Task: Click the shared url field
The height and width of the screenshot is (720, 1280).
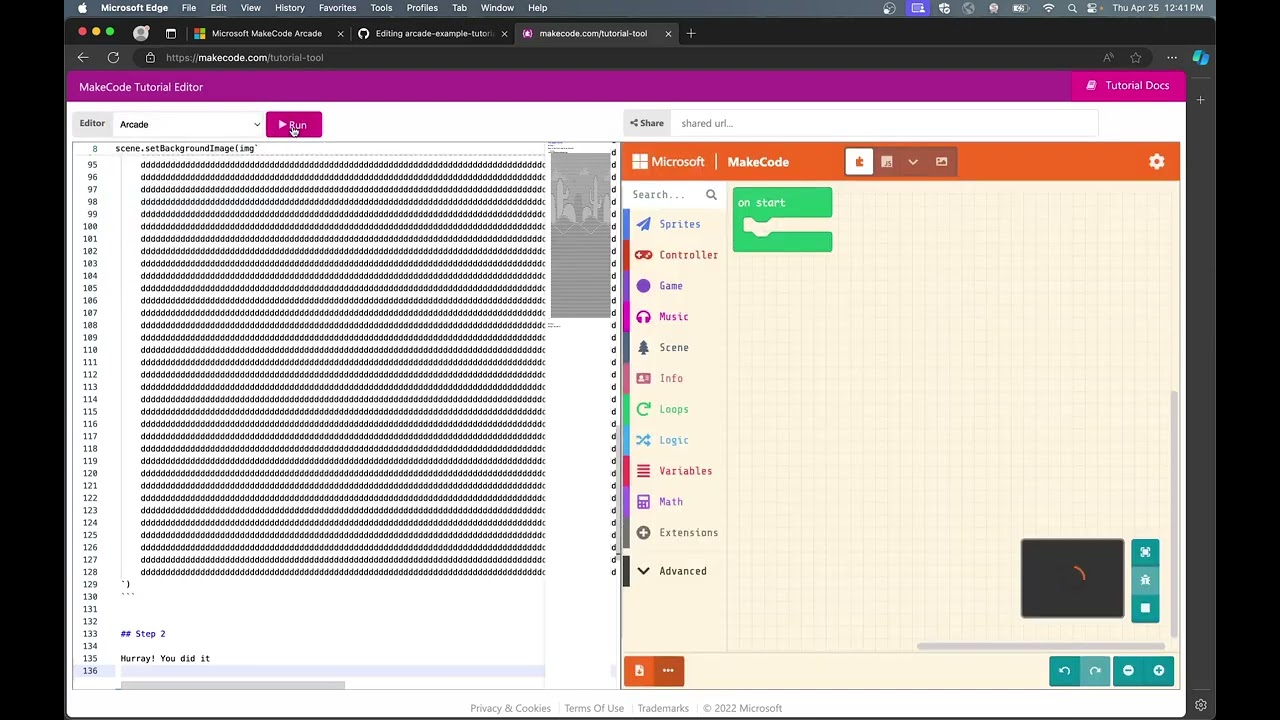Action: (884, 124)
